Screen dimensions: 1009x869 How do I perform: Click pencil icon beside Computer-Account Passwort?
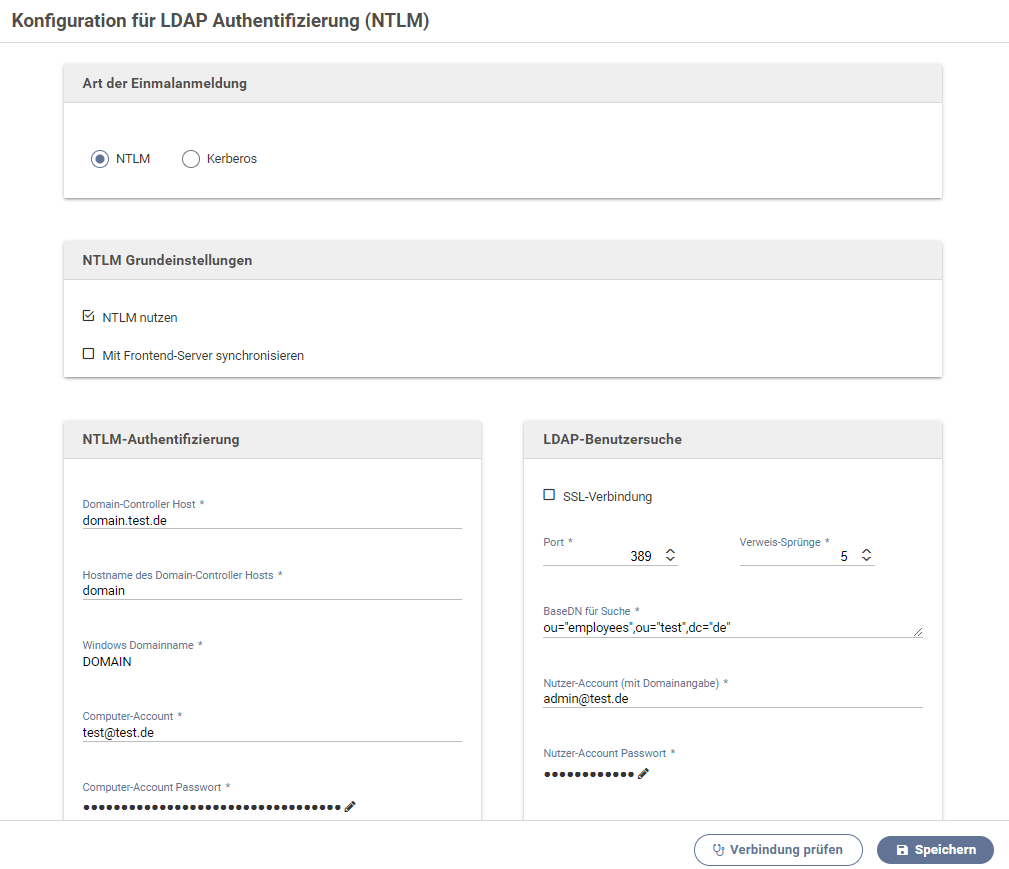point(350,807)
